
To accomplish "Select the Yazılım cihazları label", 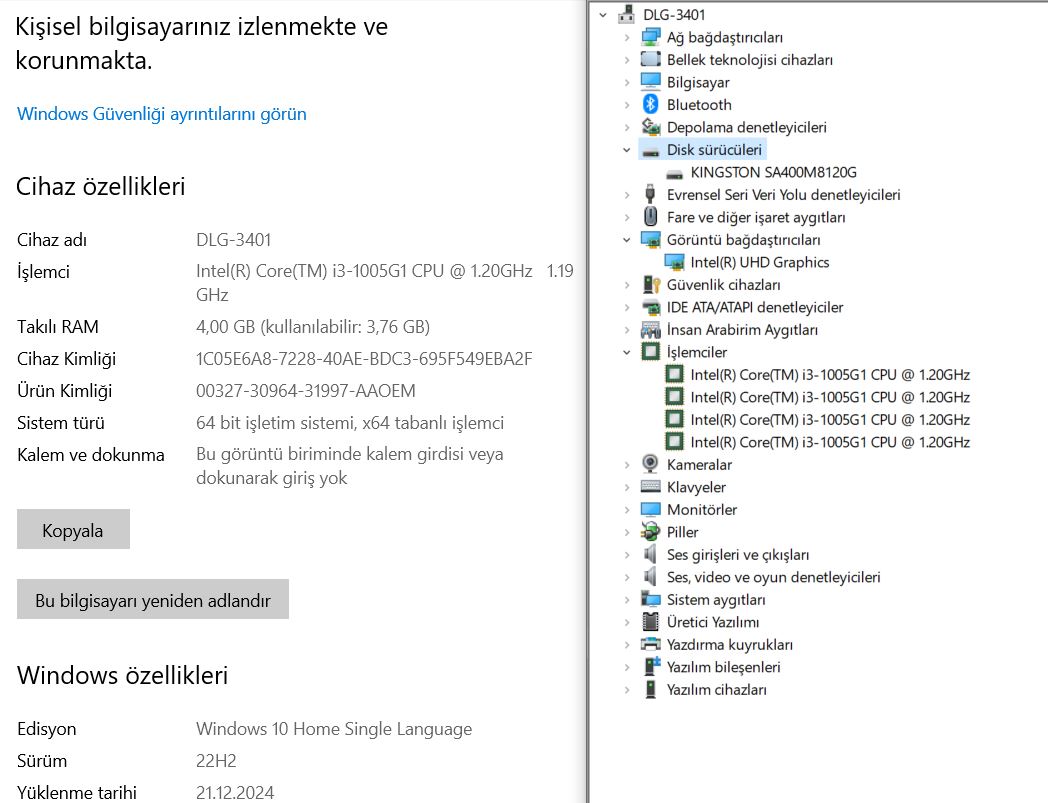I will click(716, 689).
